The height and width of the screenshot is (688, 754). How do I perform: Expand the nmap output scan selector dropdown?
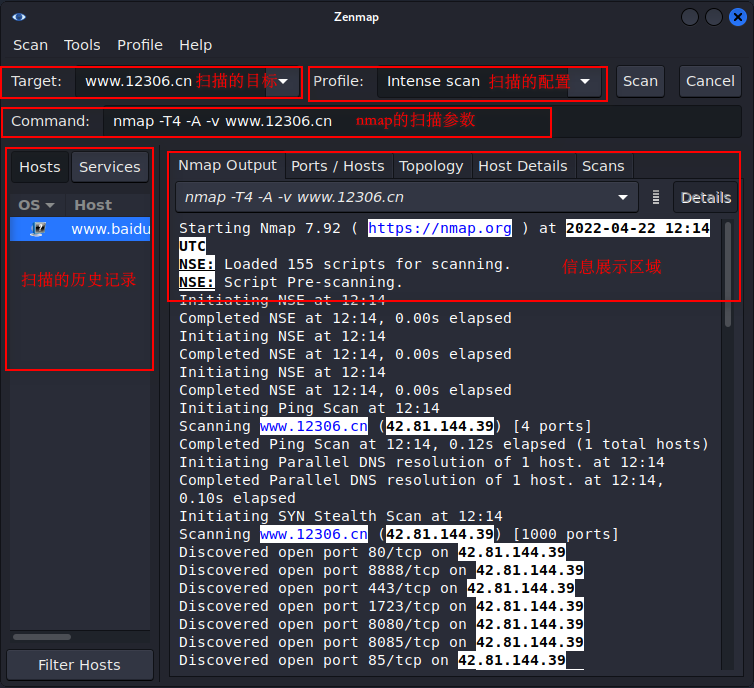pyautogui.click(x=623, y=197)
